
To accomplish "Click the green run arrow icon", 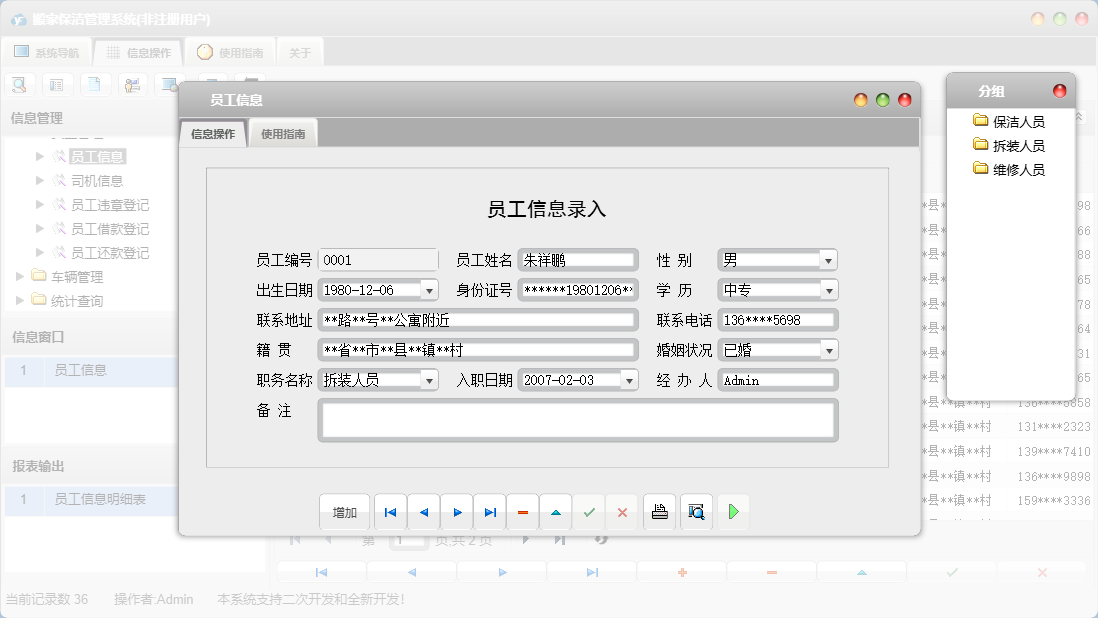I will 733,511.
